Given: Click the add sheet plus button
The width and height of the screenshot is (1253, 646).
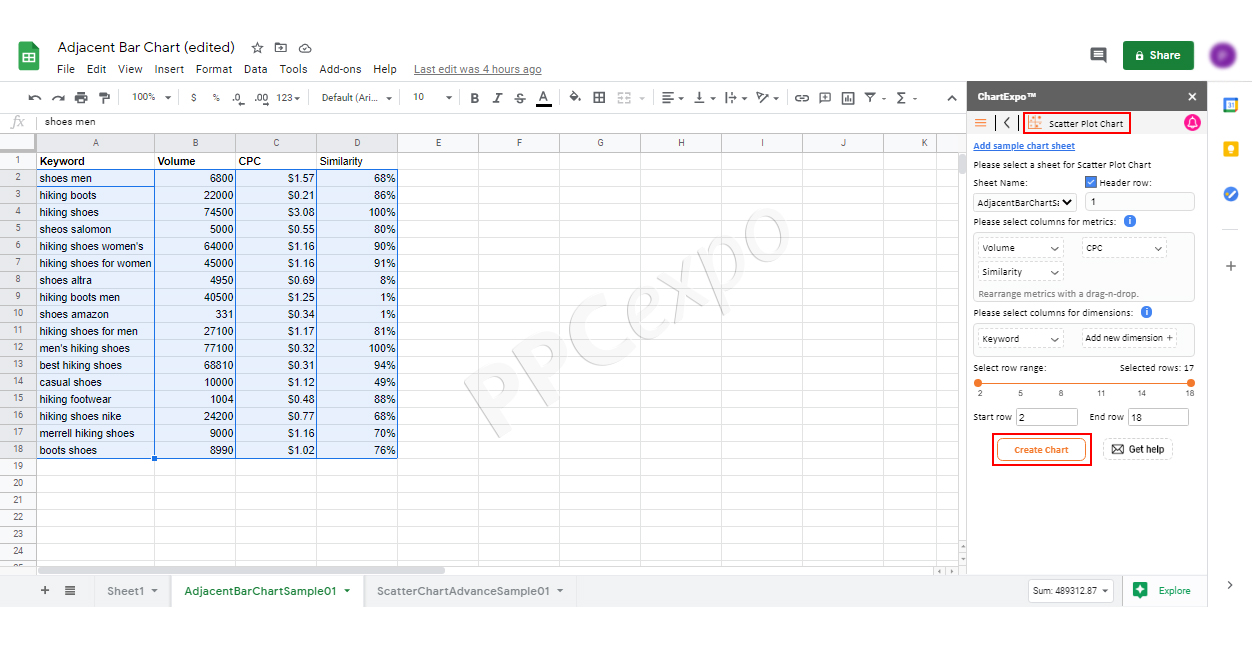Looking at the screenshot, I should point(45,591).
